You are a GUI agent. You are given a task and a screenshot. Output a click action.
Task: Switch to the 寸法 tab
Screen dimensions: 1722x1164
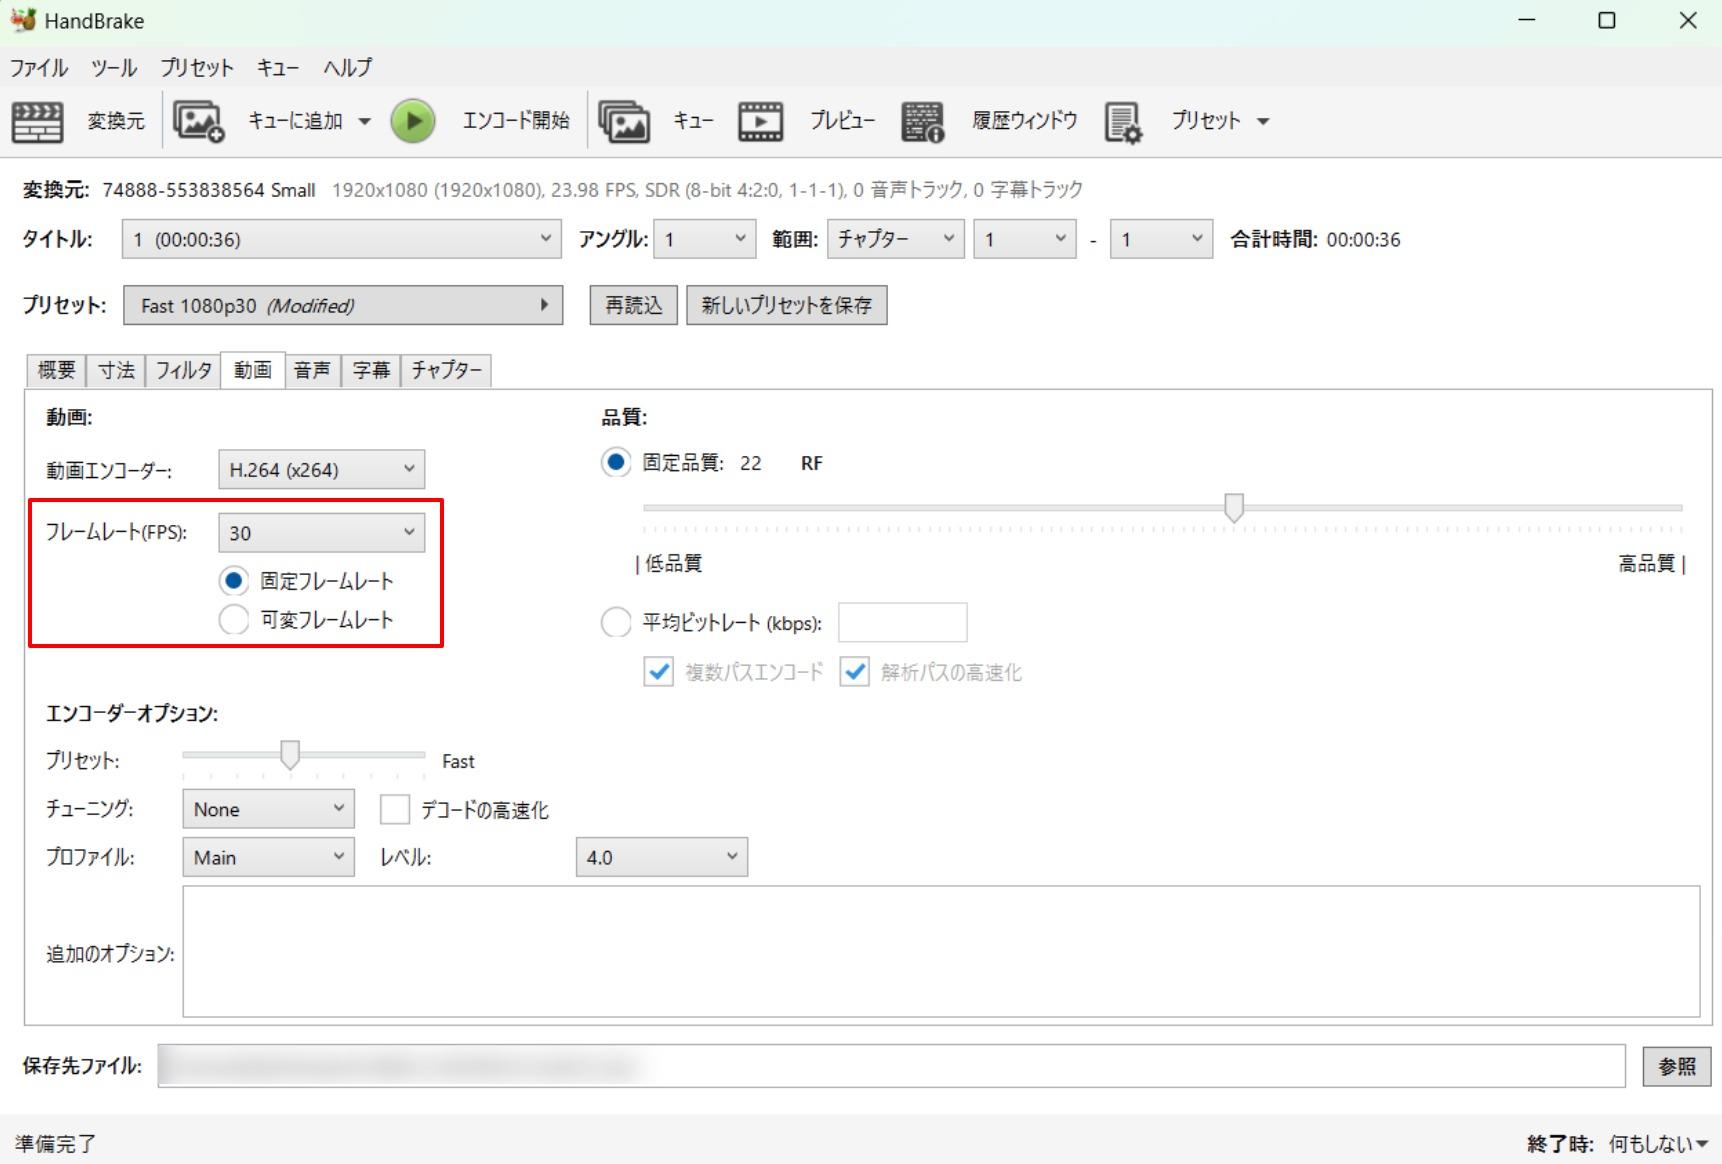[x=116, y=370]
